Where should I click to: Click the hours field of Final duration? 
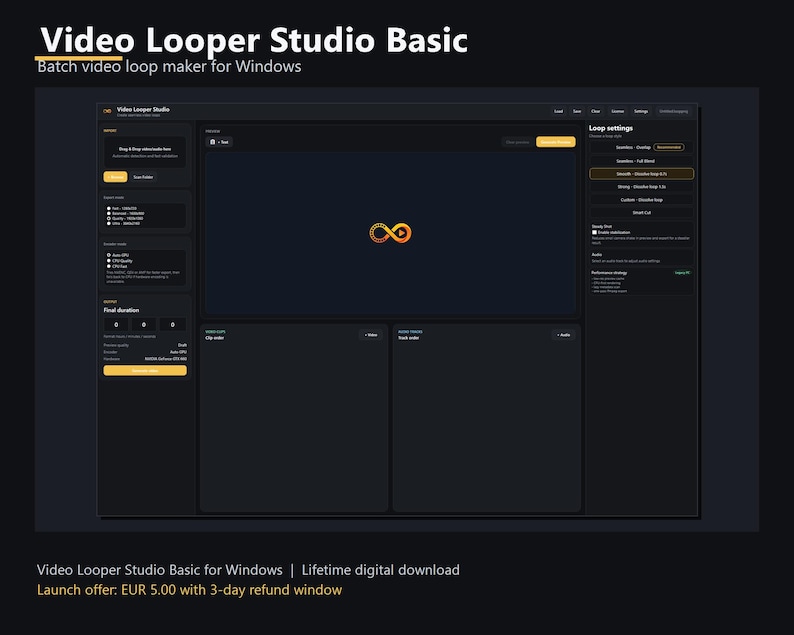click(x=116, y=325)
